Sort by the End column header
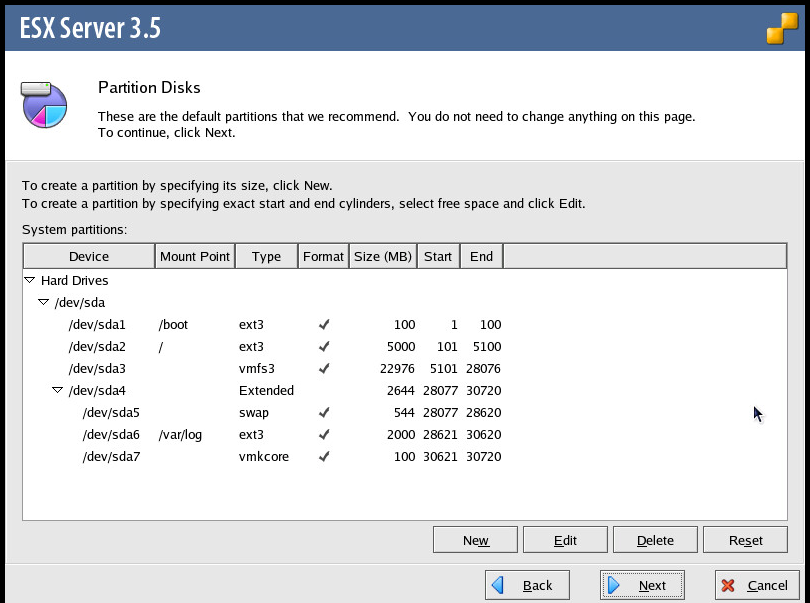Viewport: 810px width, 603px height. click(x=481, y=256)
